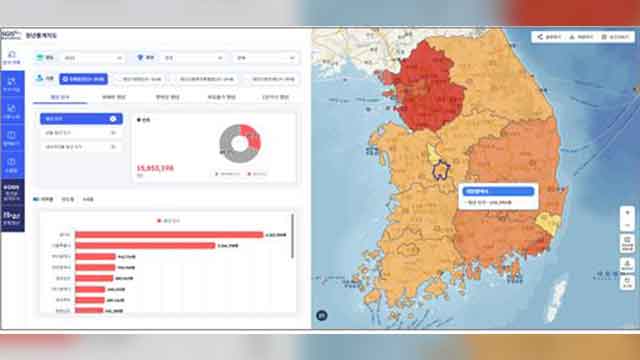Expand the rightmost filter dropdown
640x360 pixels.
(265, 58)
